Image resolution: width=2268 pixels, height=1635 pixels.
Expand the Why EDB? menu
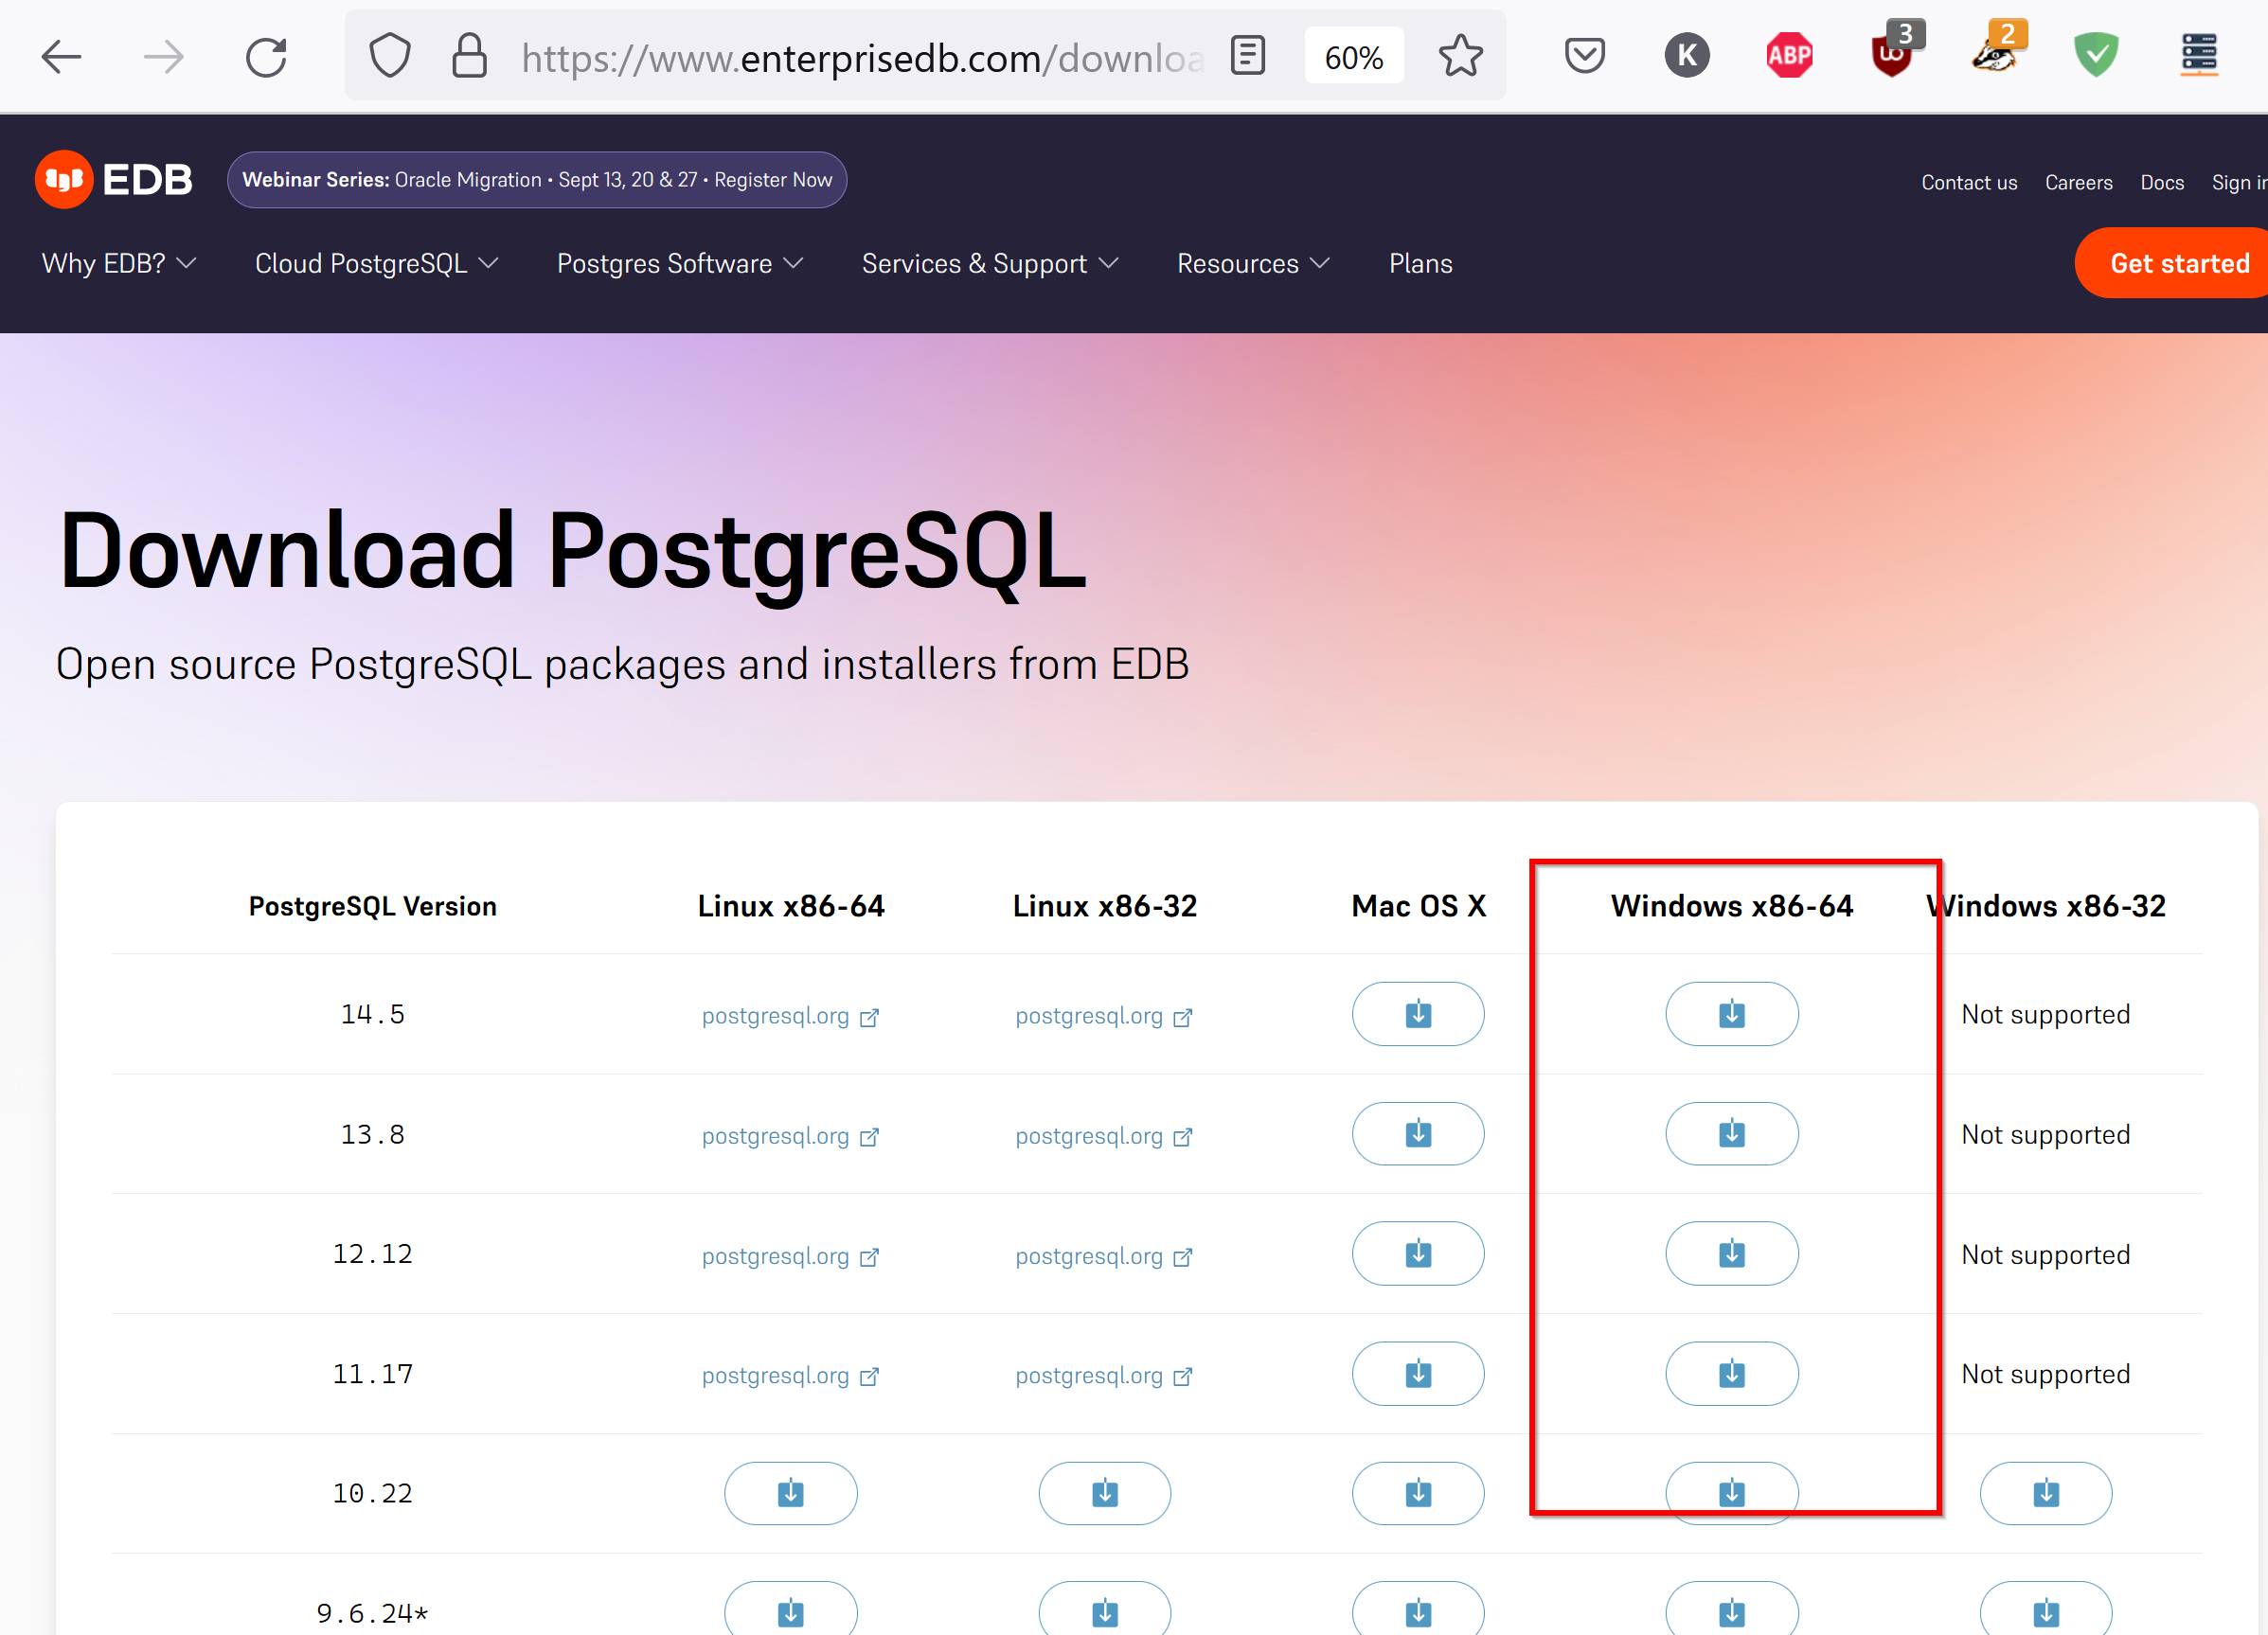point(119,264)
